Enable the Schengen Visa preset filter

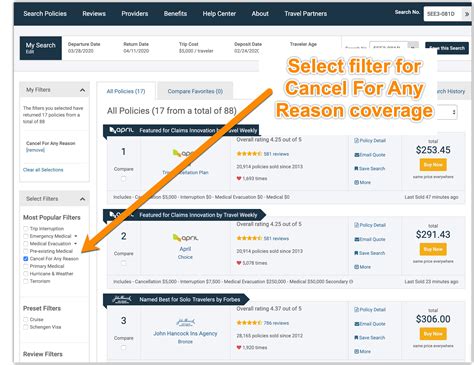point(26,327)
